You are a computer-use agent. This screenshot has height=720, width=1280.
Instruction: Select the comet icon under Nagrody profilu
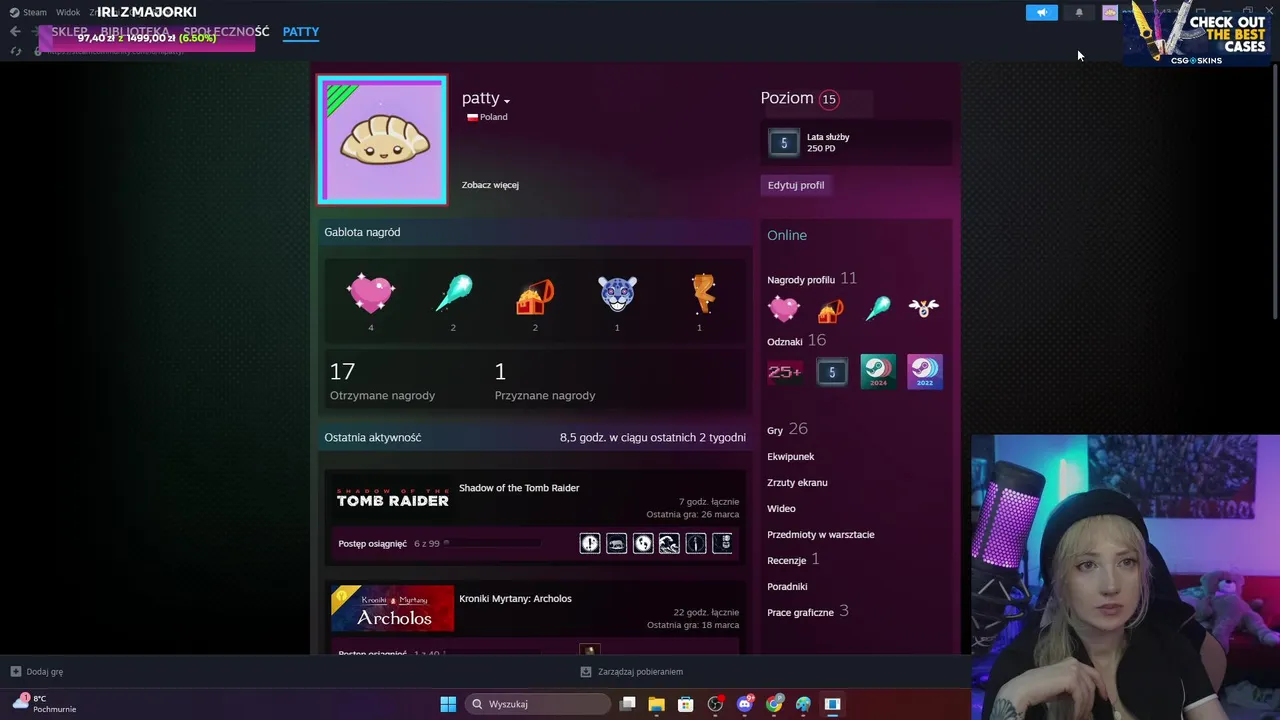878,308
